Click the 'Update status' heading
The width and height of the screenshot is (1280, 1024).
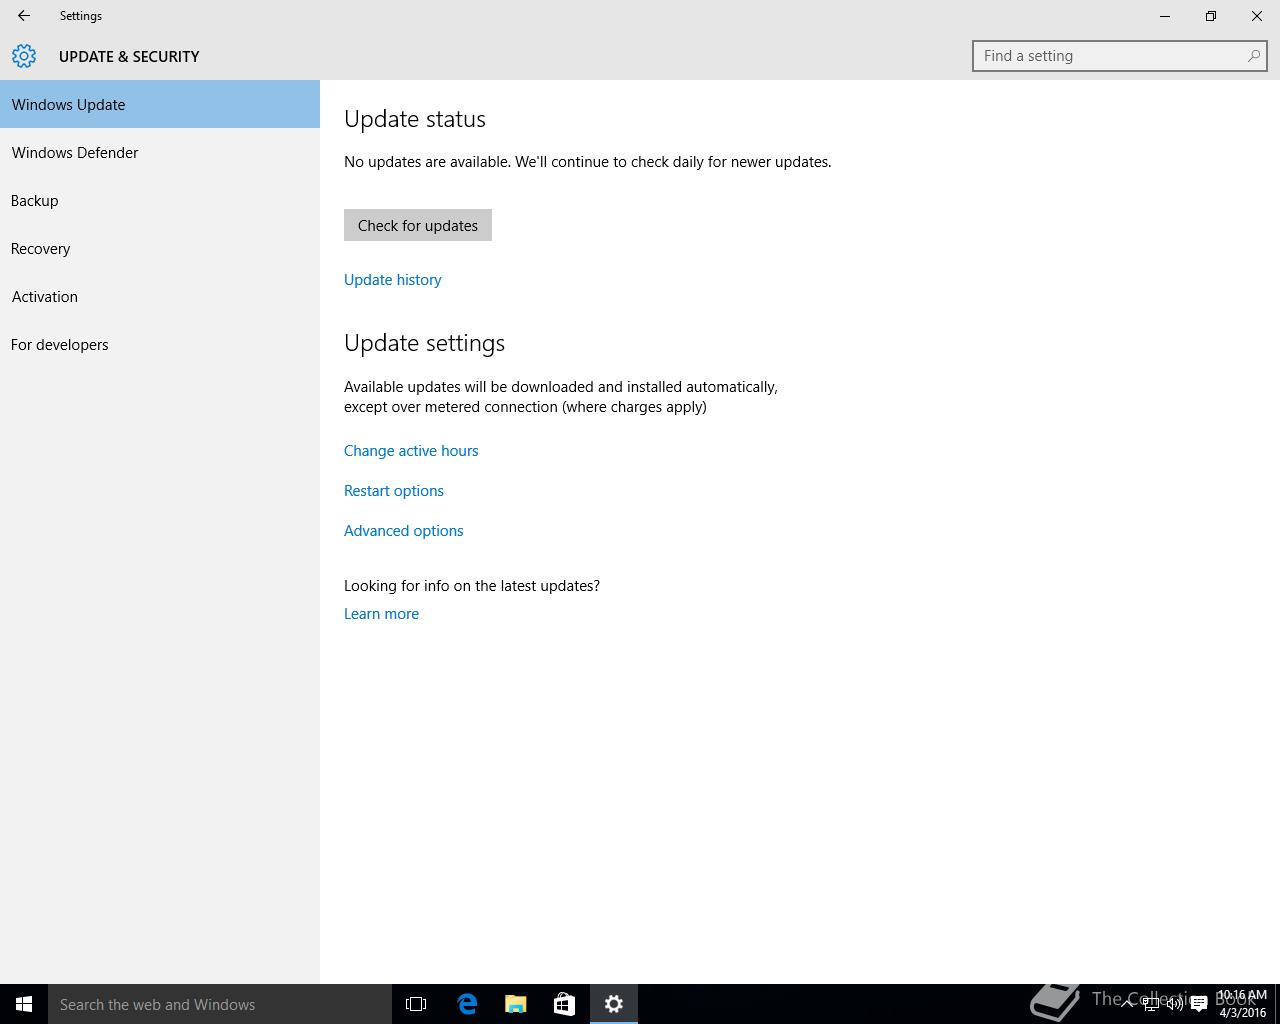[x=415, y=119]
